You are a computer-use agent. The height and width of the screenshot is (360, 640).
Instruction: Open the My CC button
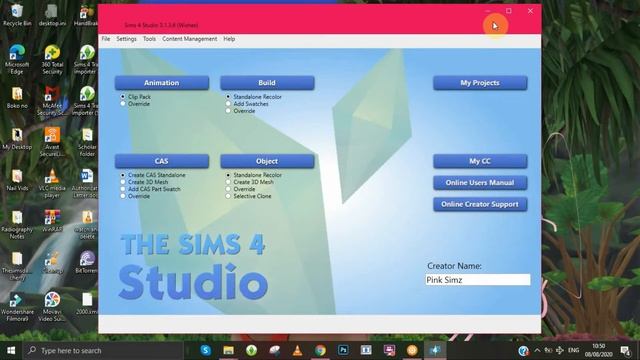(480, 161)
